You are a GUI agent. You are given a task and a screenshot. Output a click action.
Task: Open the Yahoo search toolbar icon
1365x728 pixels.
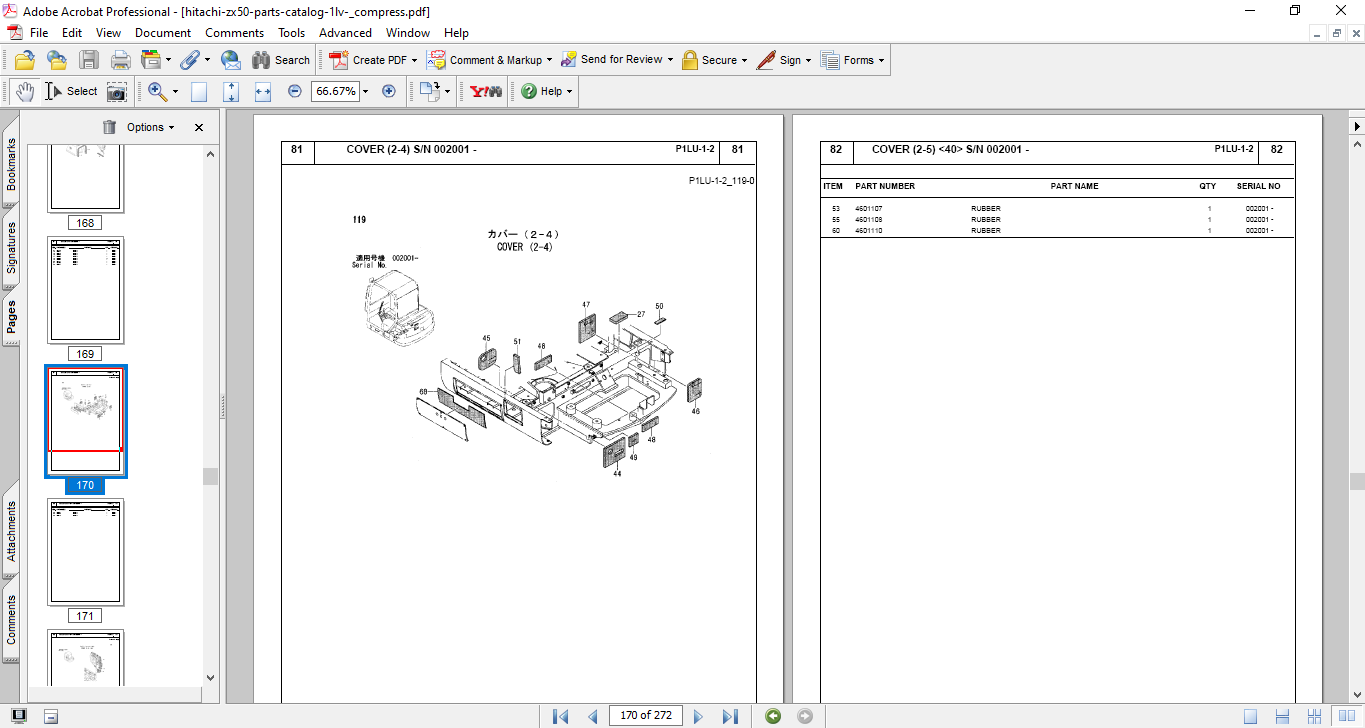483,91
